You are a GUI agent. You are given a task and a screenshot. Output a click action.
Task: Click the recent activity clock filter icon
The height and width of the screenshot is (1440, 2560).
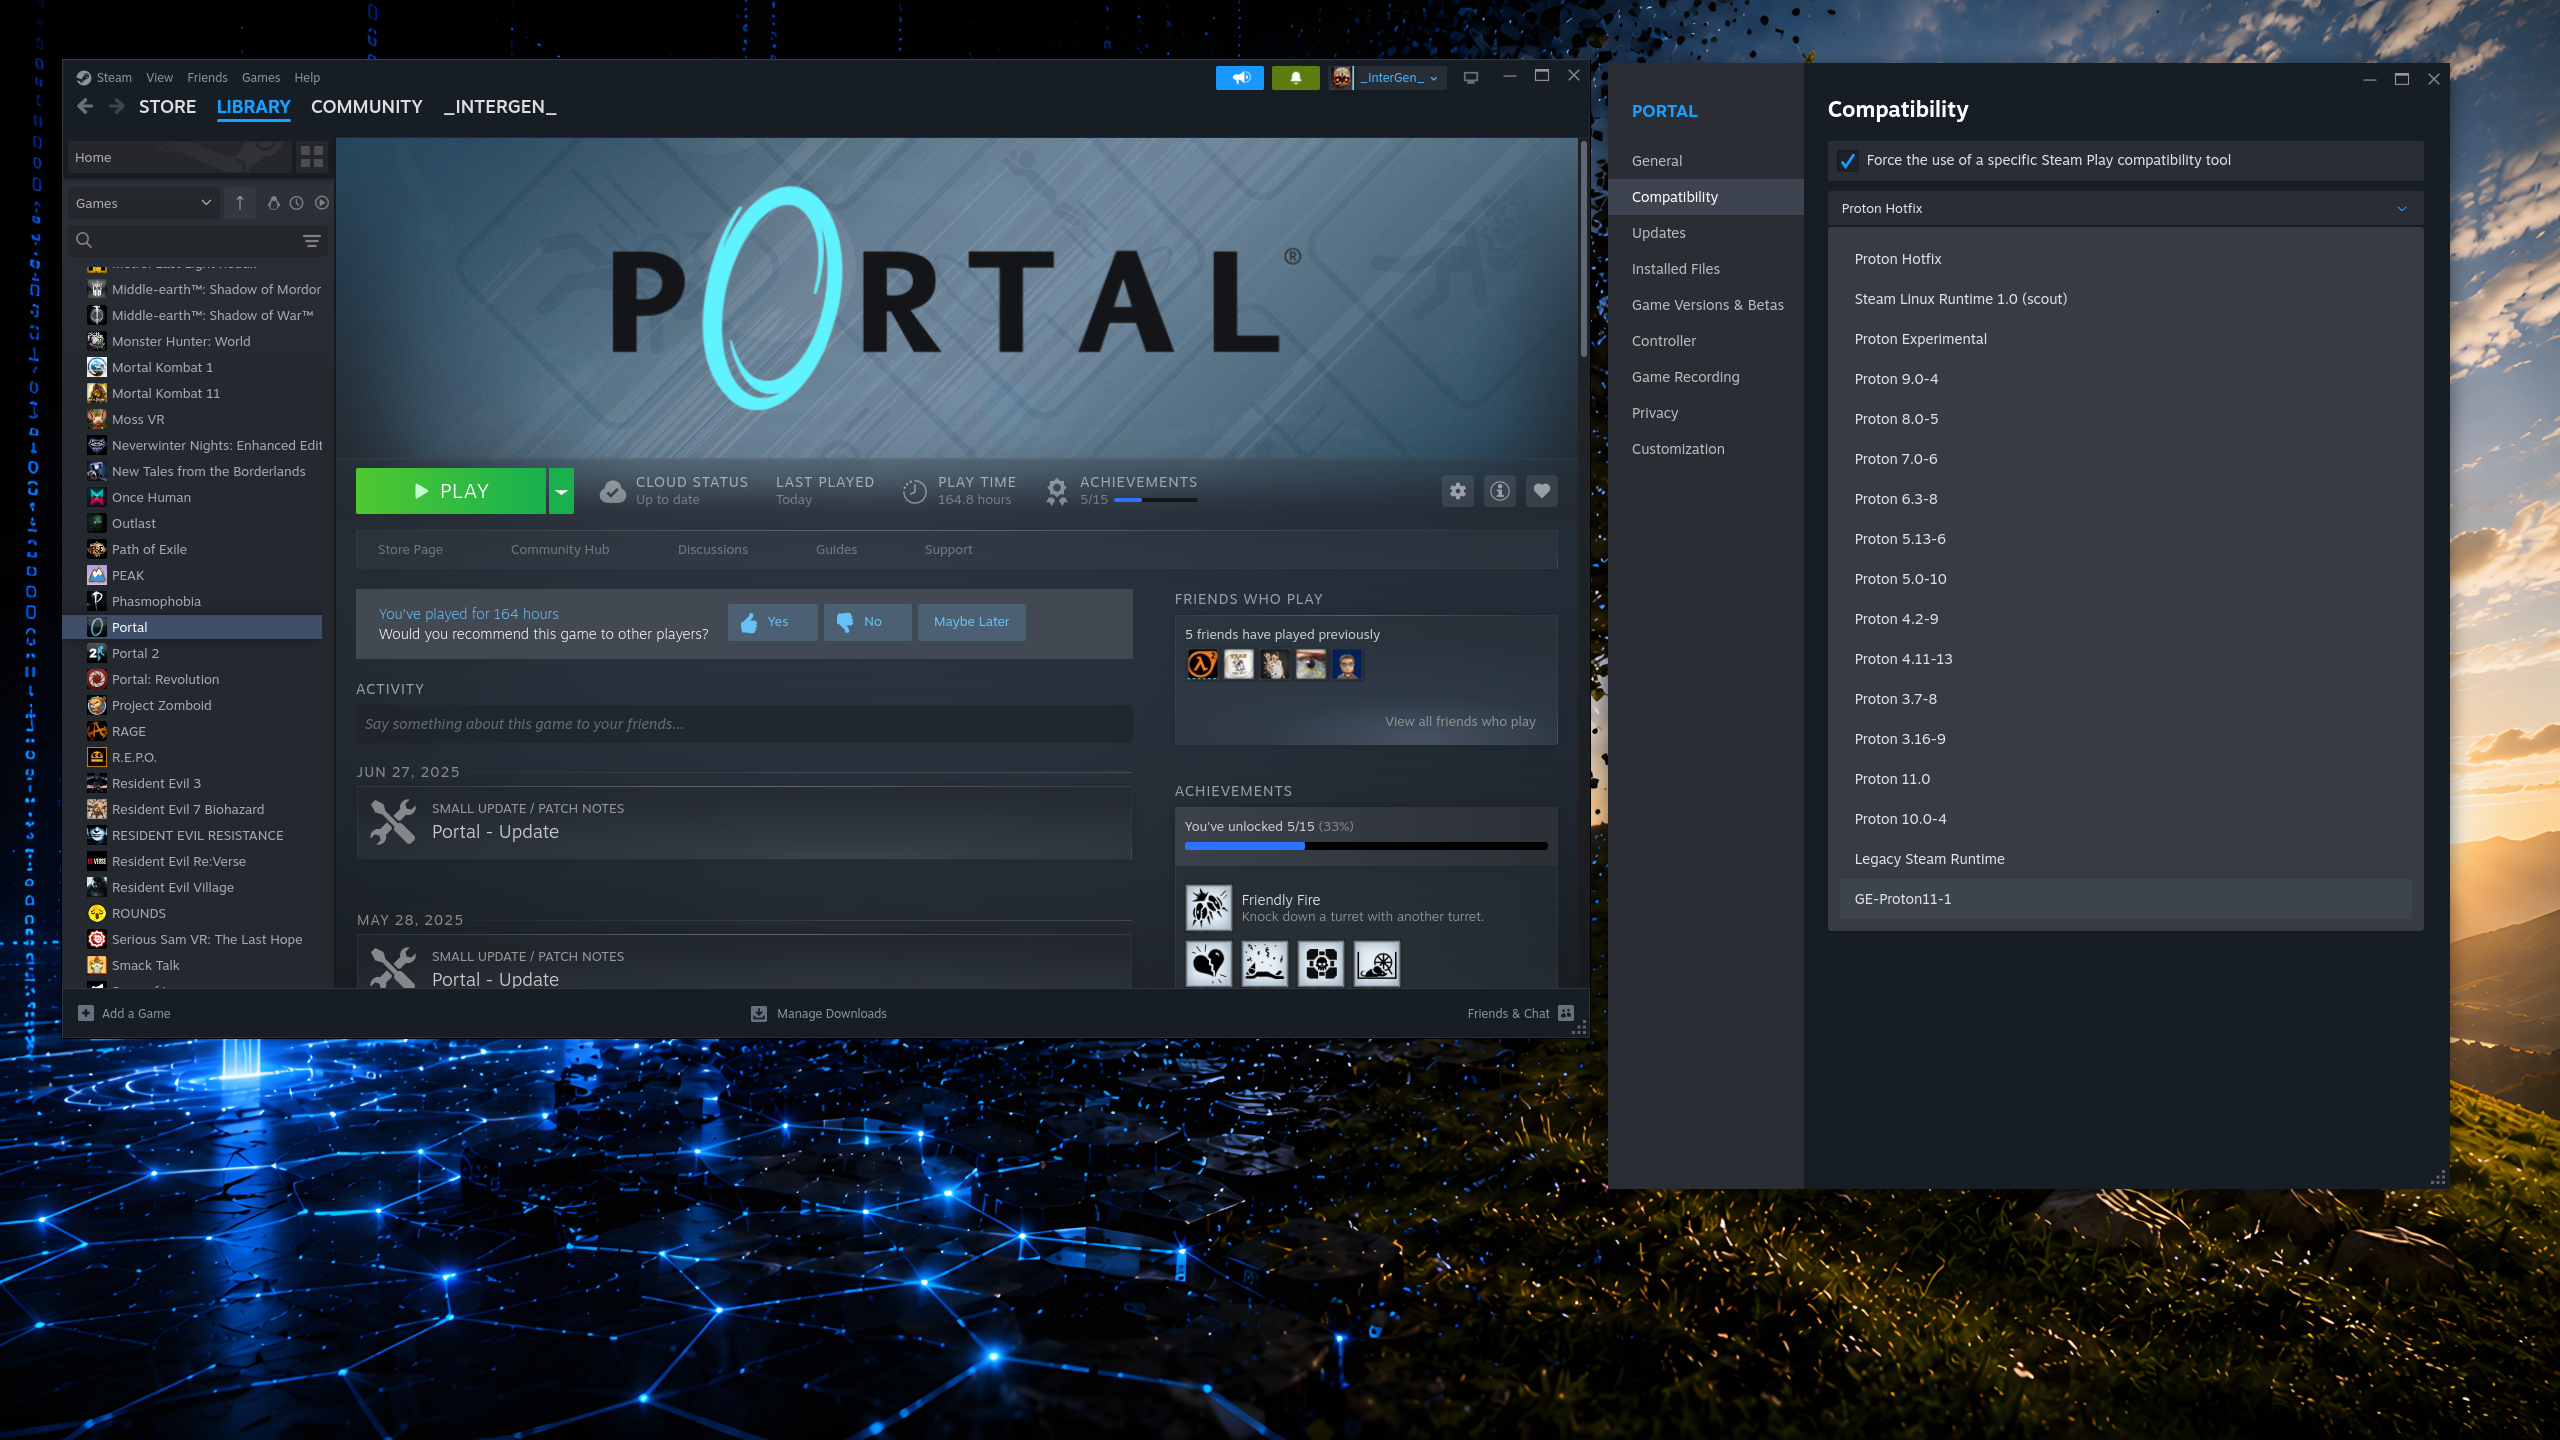coord(297,203)
